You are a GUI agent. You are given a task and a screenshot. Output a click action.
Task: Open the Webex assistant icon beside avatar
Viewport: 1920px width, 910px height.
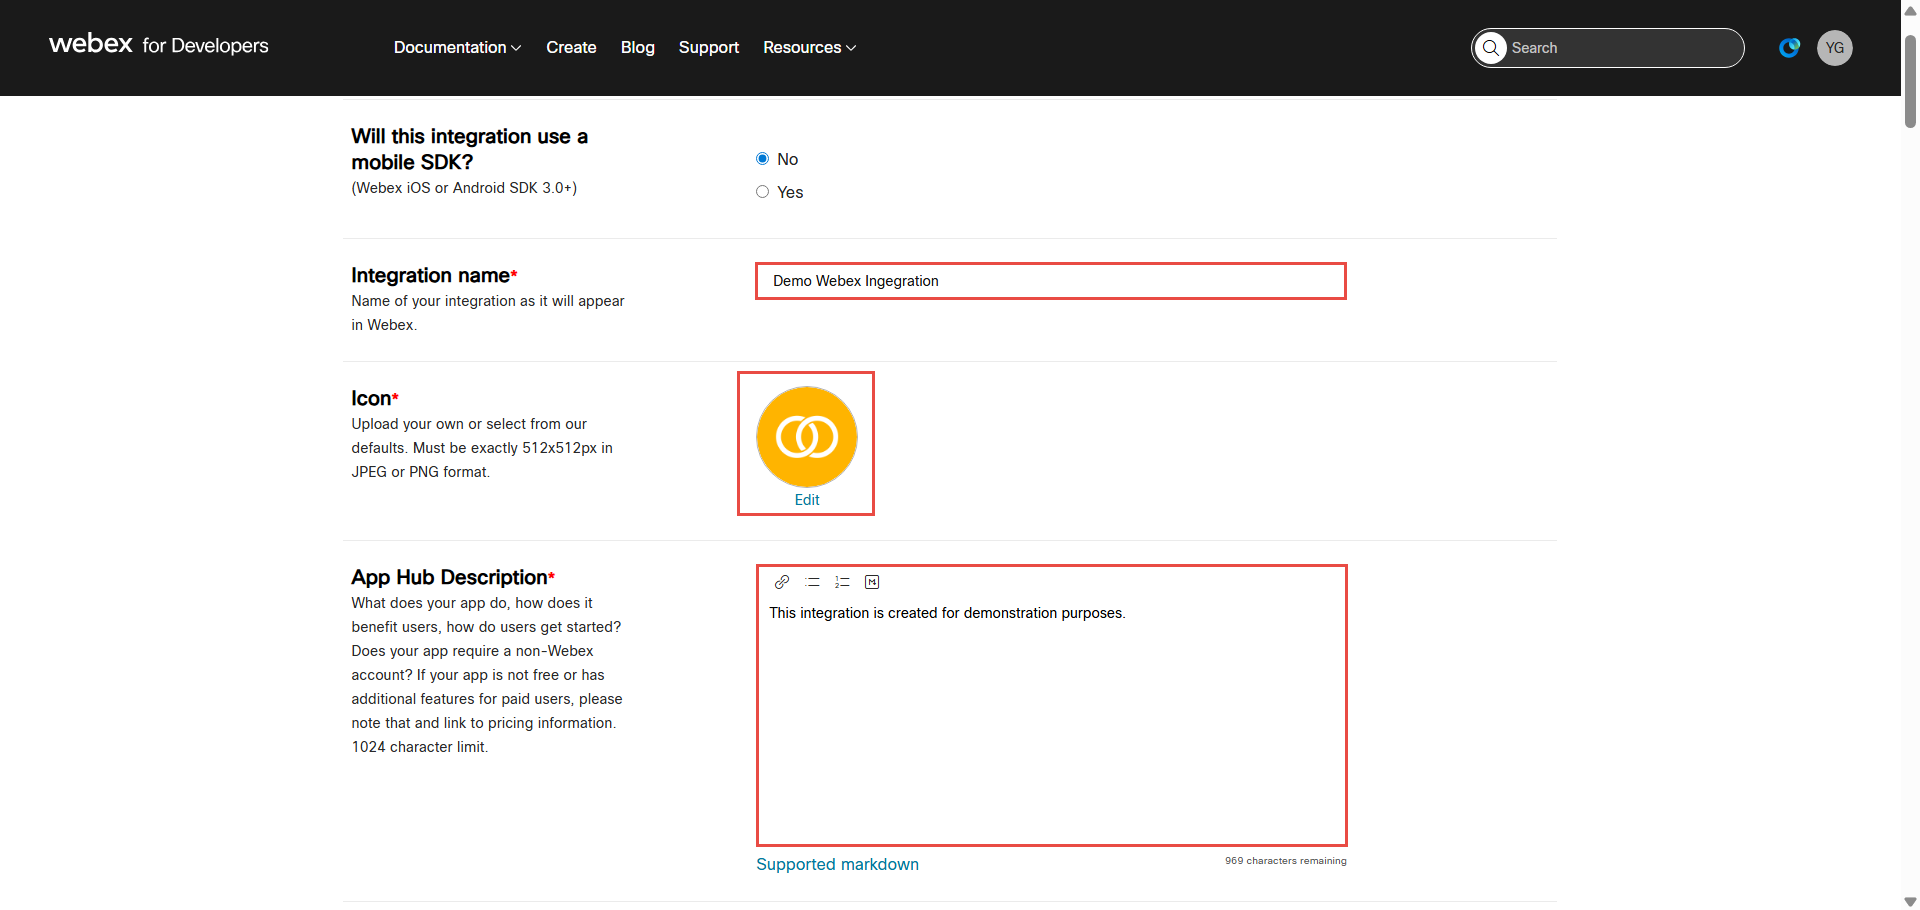1789,48
